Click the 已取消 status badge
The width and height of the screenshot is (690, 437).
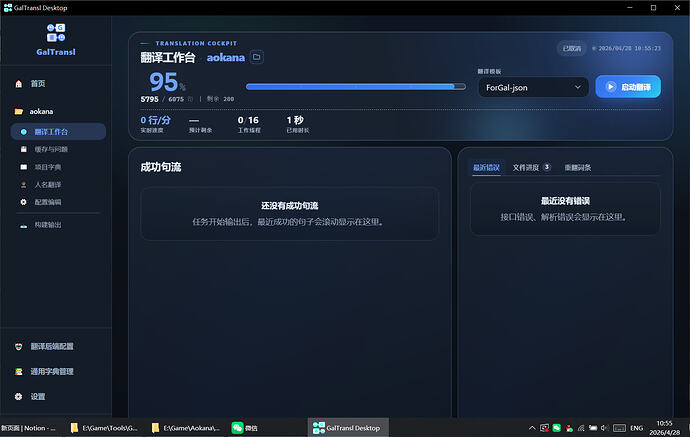pos(570,48)
